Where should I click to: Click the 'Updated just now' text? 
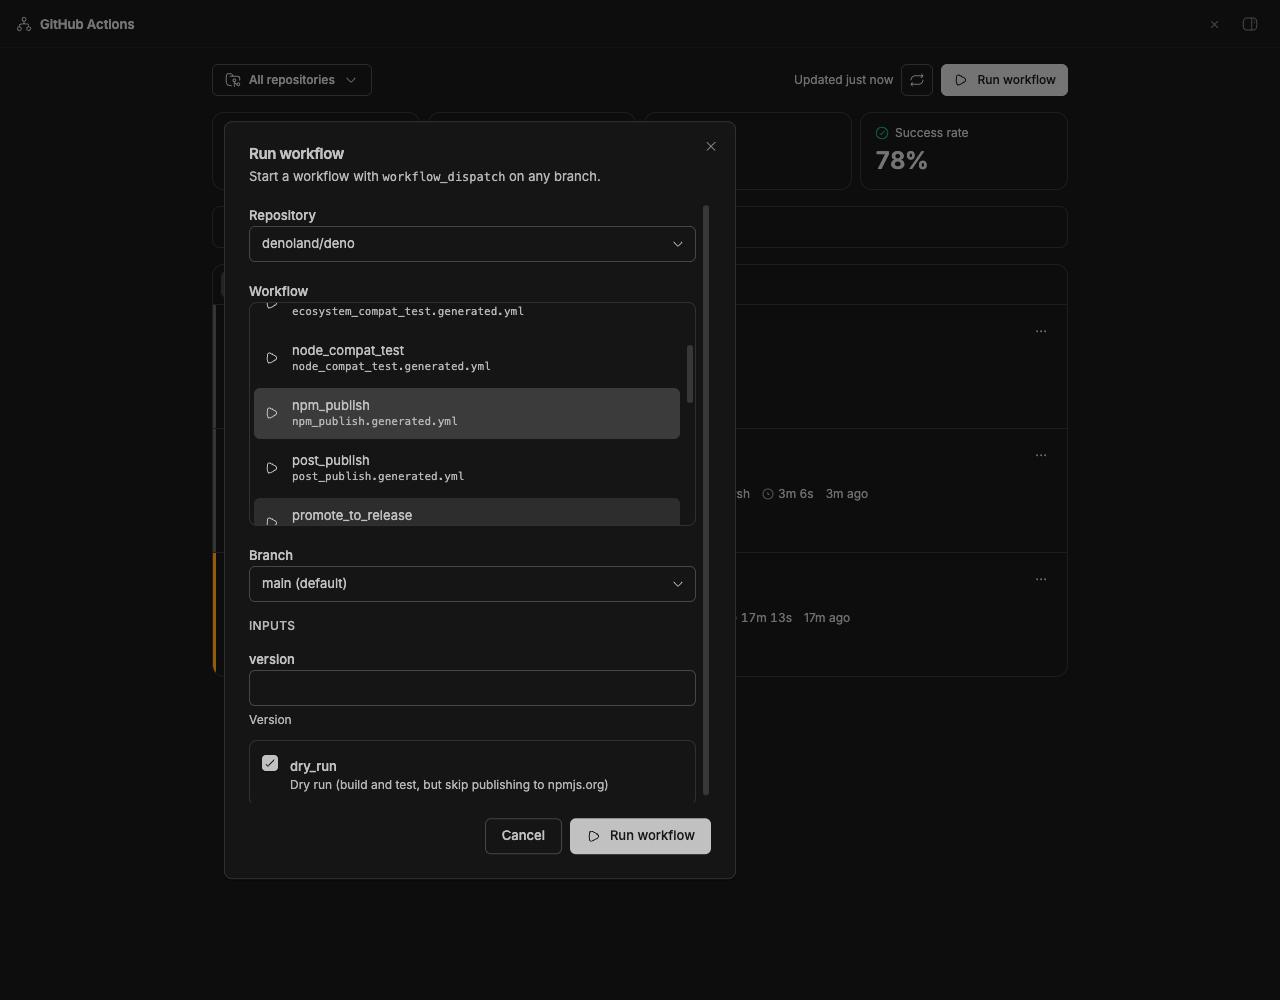[843, 80]
